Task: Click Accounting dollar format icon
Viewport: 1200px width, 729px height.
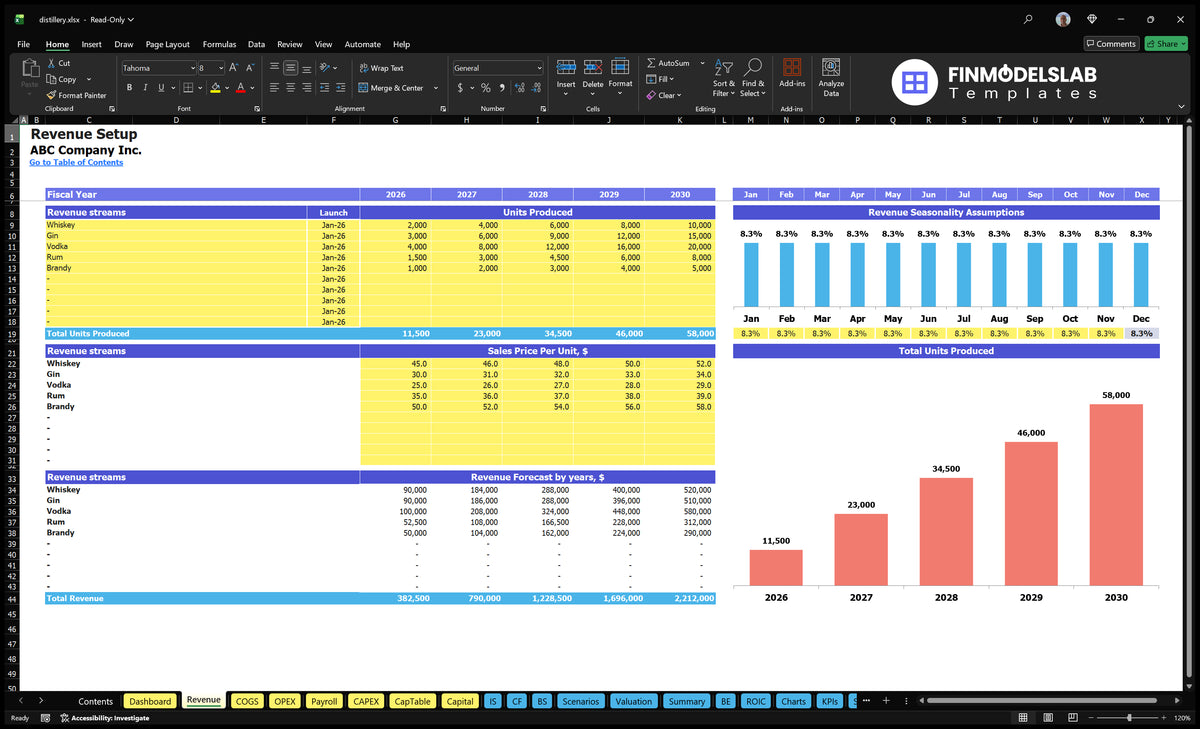Action: point(460,88)
